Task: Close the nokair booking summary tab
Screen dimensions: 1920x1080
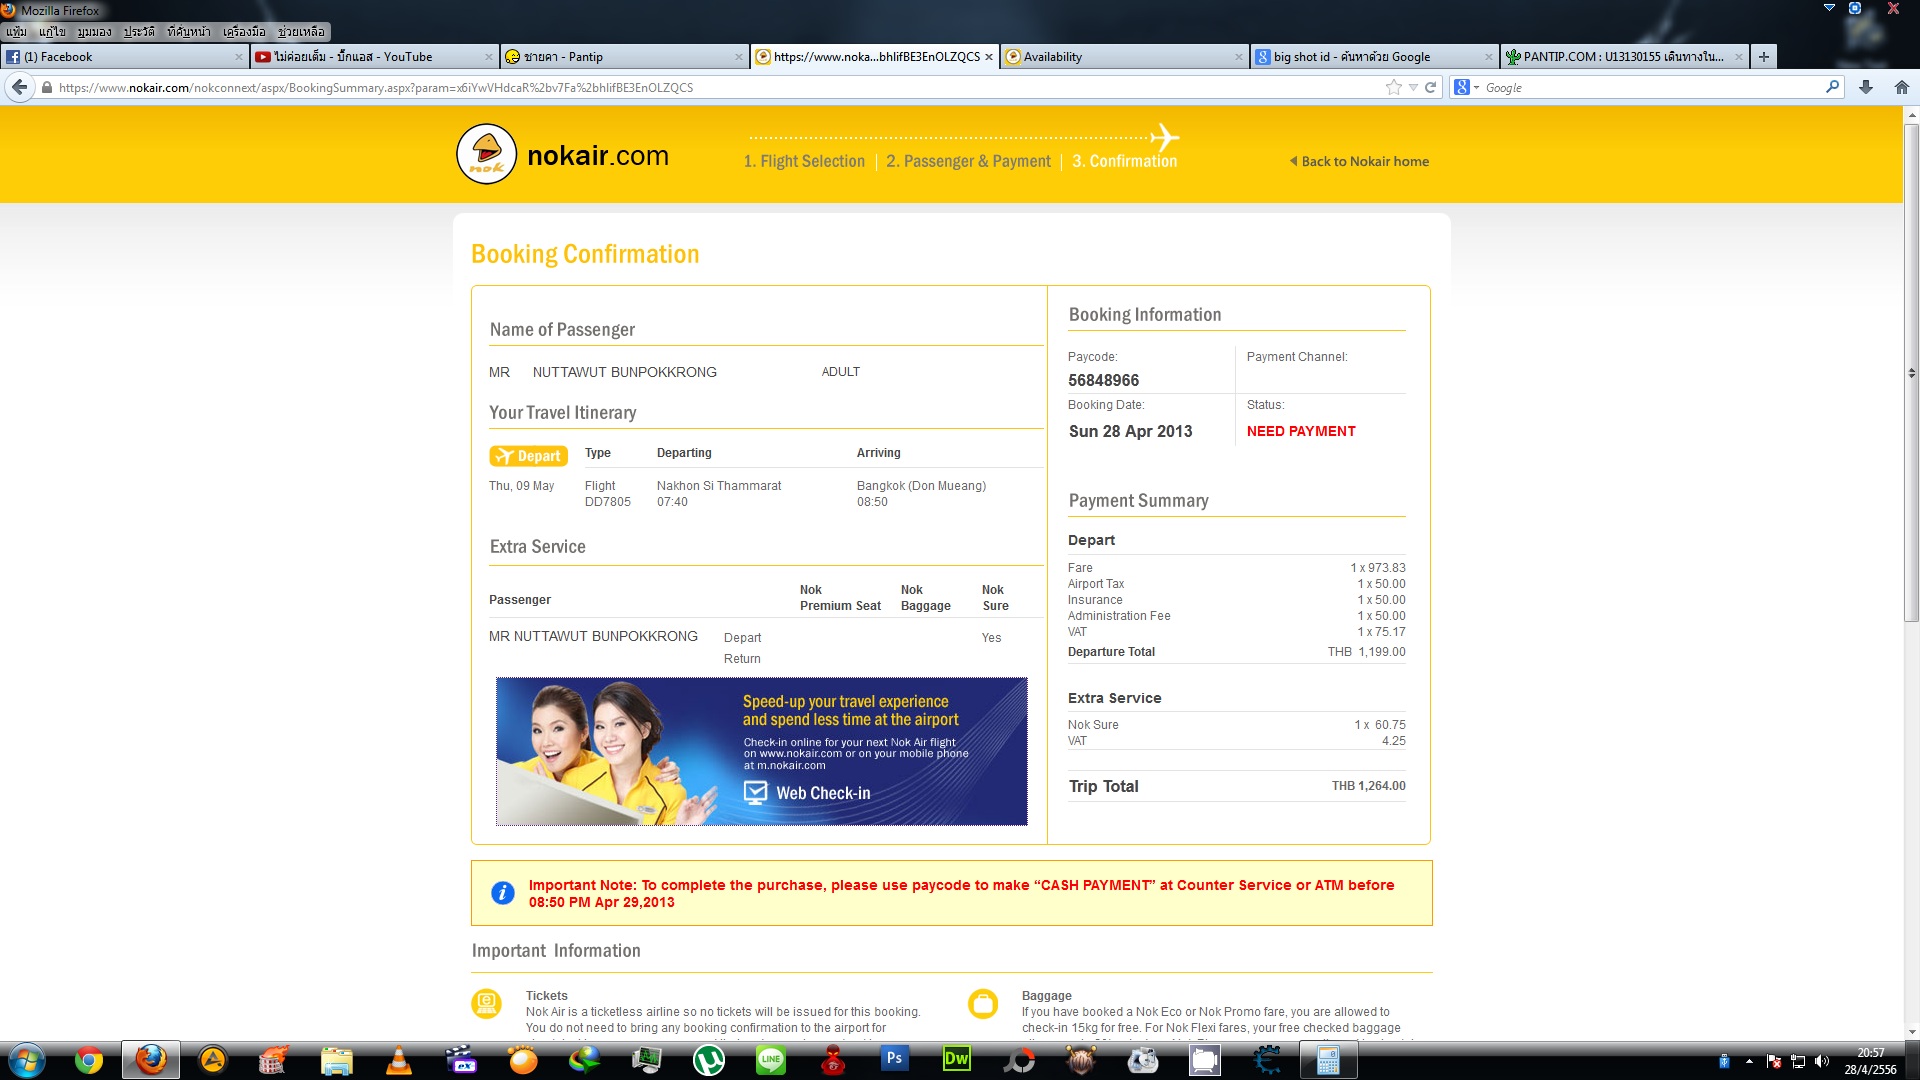Action: pos(989,57)
